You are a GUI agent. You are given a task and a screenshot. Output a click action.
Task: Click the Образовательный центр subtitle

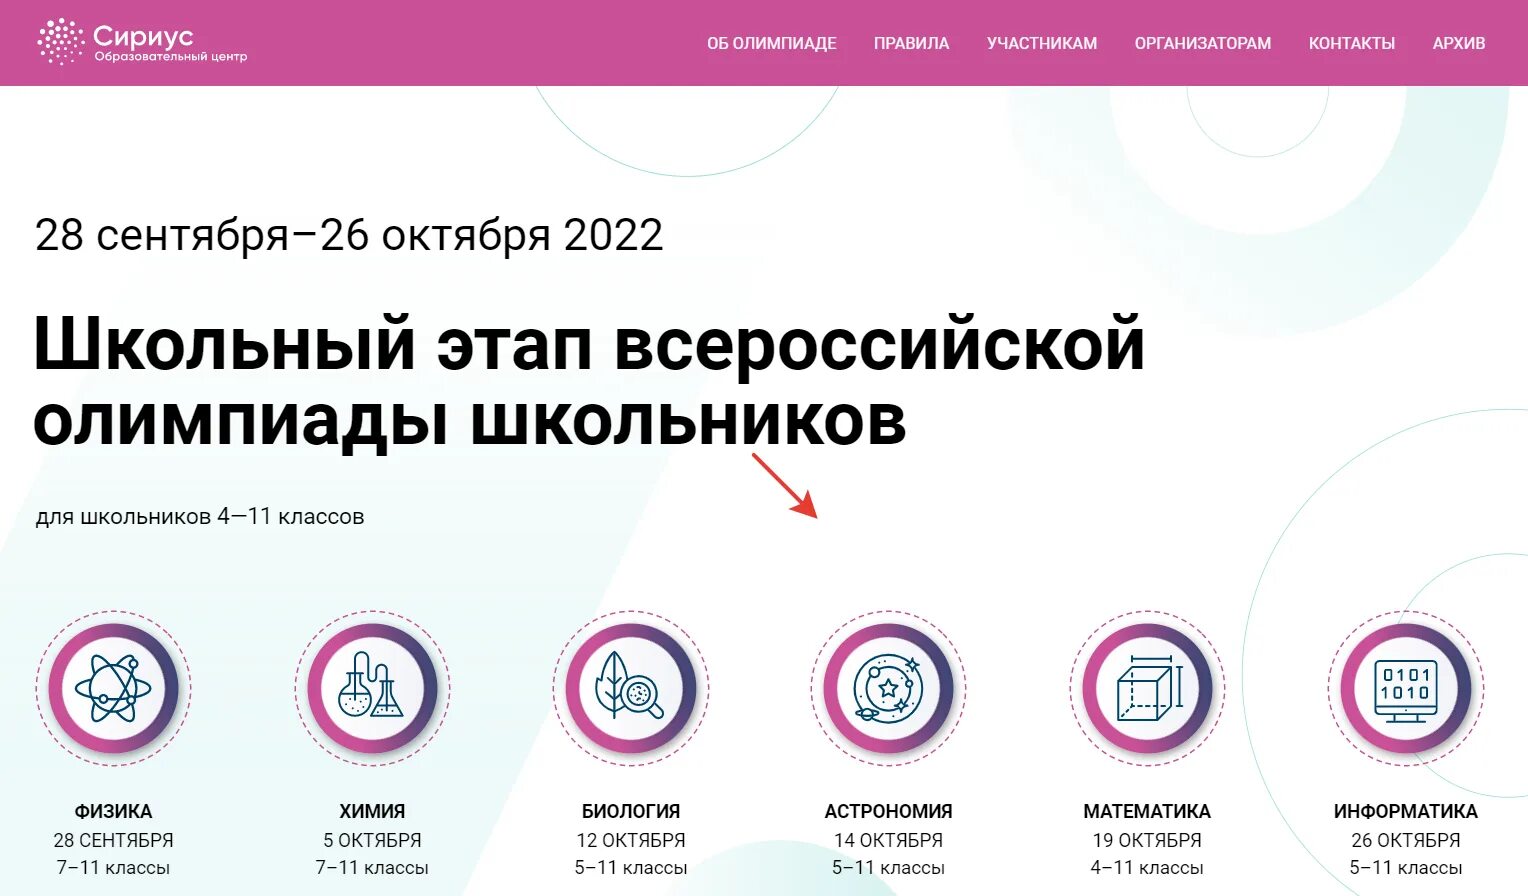point(170,57)
